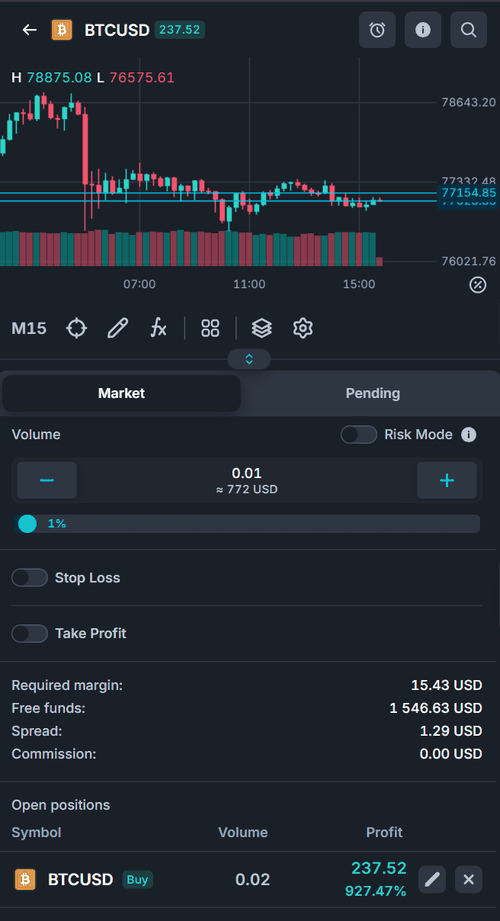The width and height of the screenshot is (500, 921).
Task: Open the chart layers stack icon
Action: (x=261, y=328)
